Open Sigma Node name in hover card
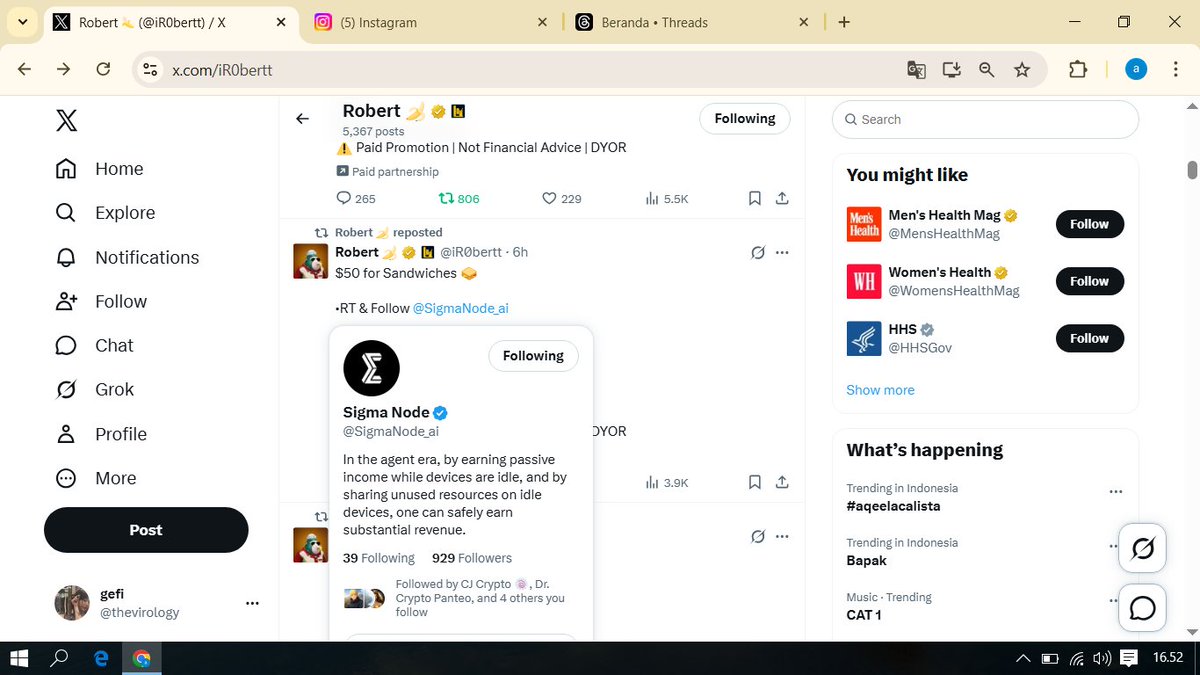The image size is (1200, 675). (x=386, y=412)
